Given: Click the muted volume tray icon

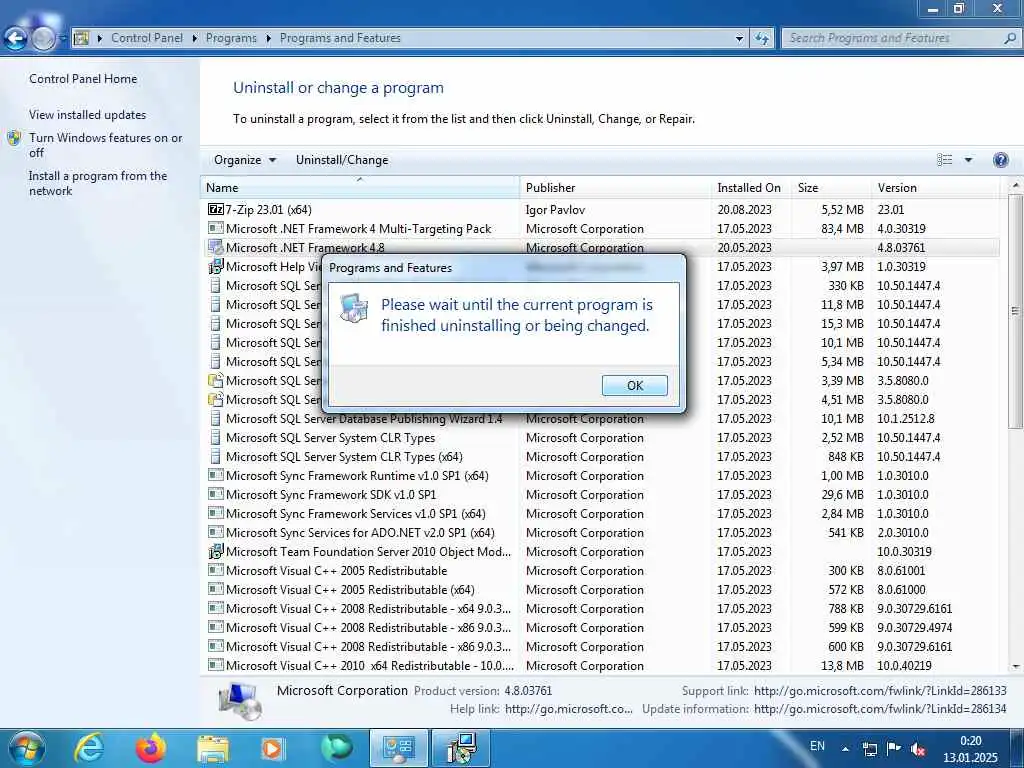Looking at the screenshot, I should [x=918, y=749].
